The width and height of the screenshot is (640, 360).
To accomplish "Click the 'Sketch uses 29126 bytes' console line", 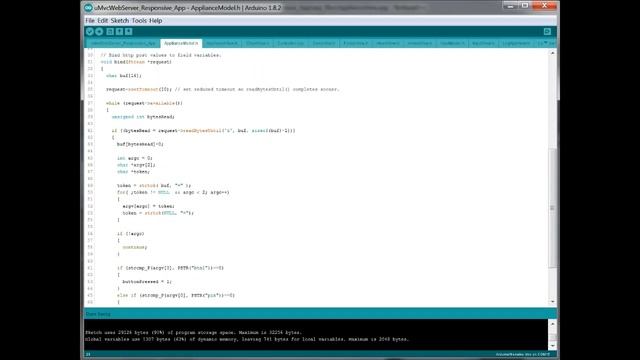I will (193, 333).
